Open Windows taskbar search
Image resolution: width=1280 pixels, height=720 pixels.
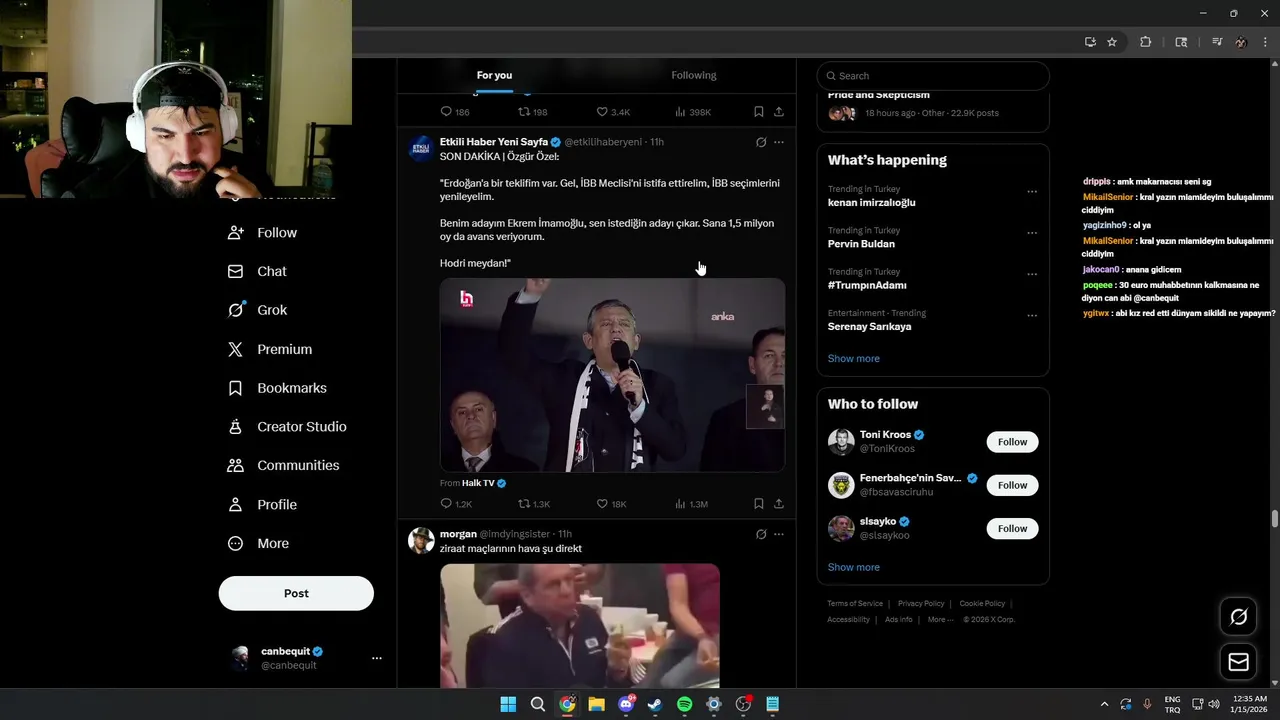point(537,704)
